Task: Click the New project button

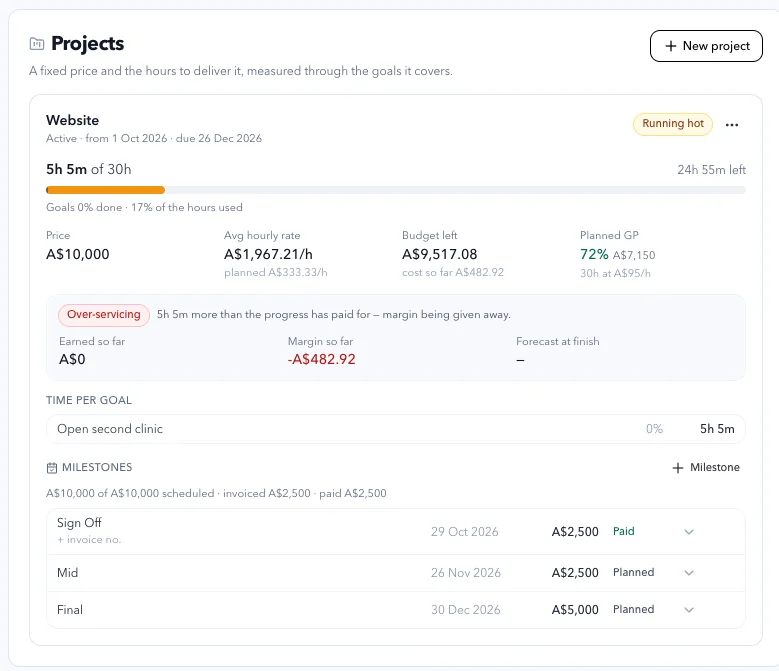Action: point(706,46)
